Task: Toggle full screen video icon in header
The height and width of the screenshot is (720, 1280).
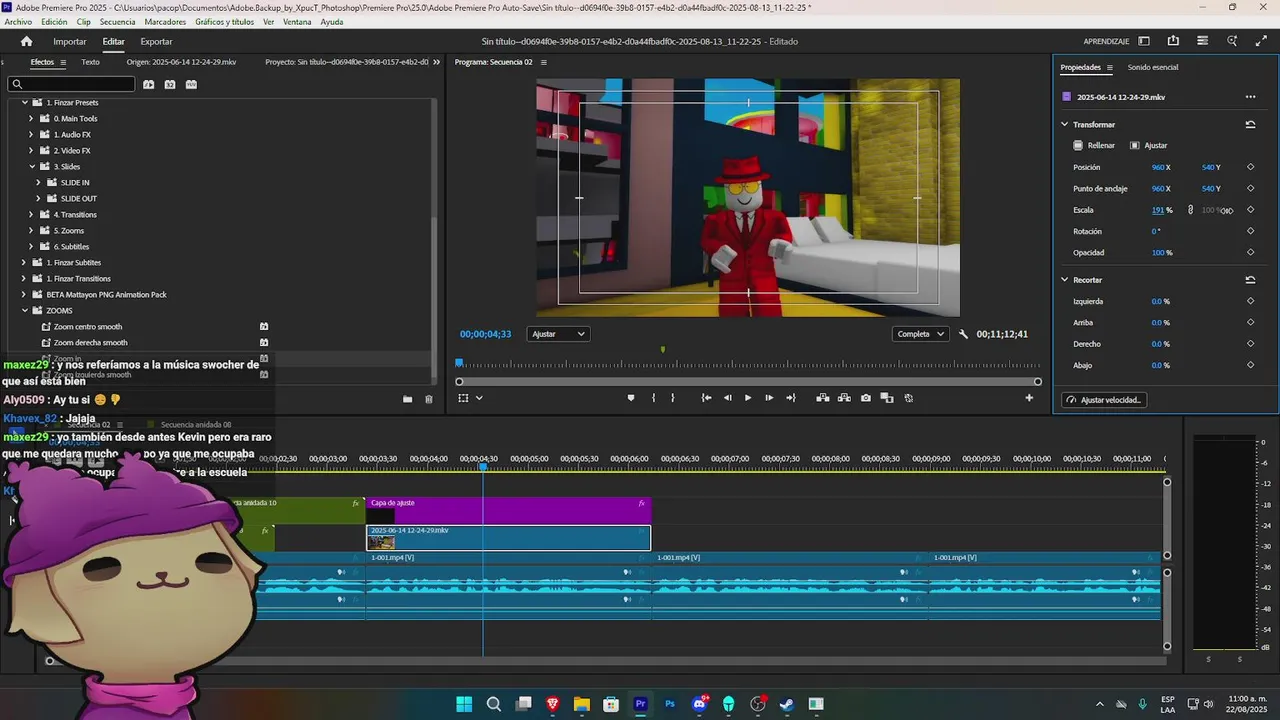Action: click(x=1261, y=41)
